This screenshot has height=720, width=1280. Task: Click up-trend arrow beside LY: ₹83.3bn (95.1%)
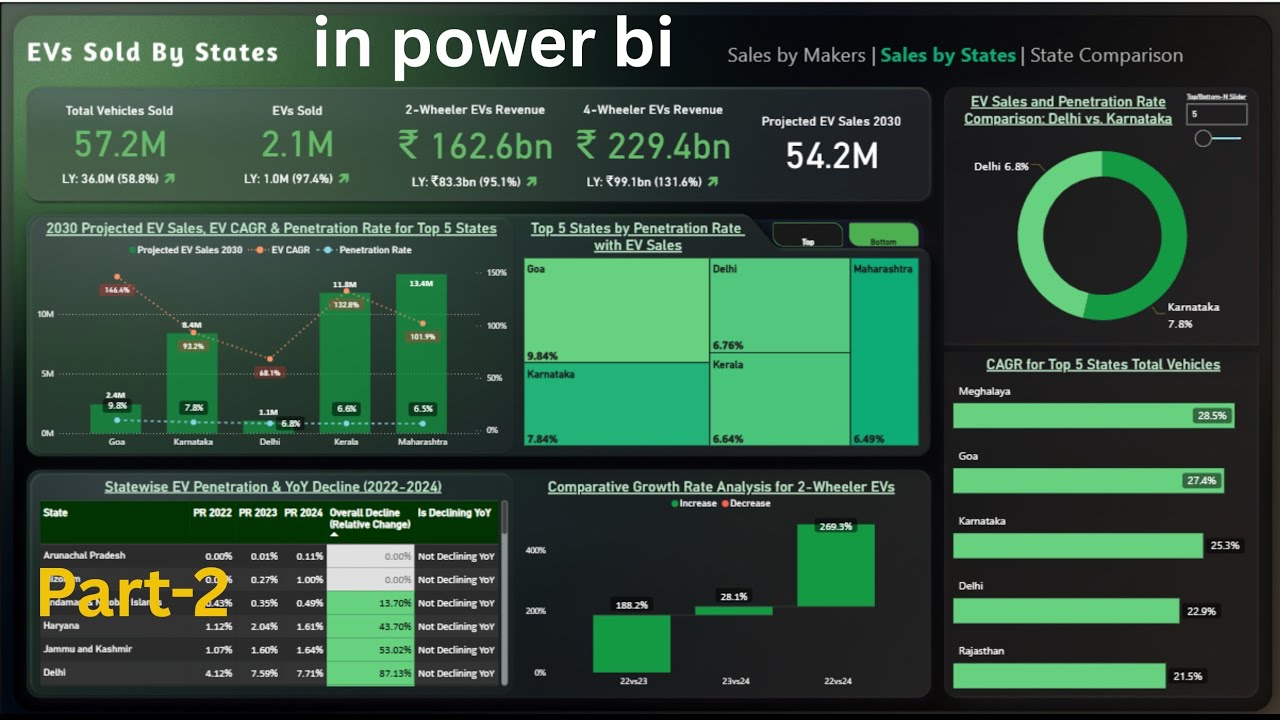tap(531, 182)
